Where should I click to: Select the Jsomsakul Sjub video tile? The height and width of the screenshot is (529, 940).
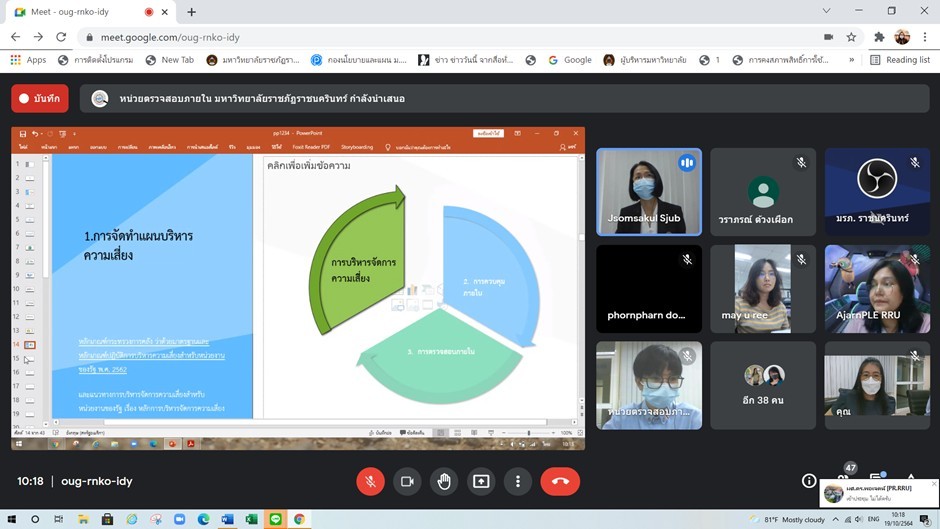649,192
